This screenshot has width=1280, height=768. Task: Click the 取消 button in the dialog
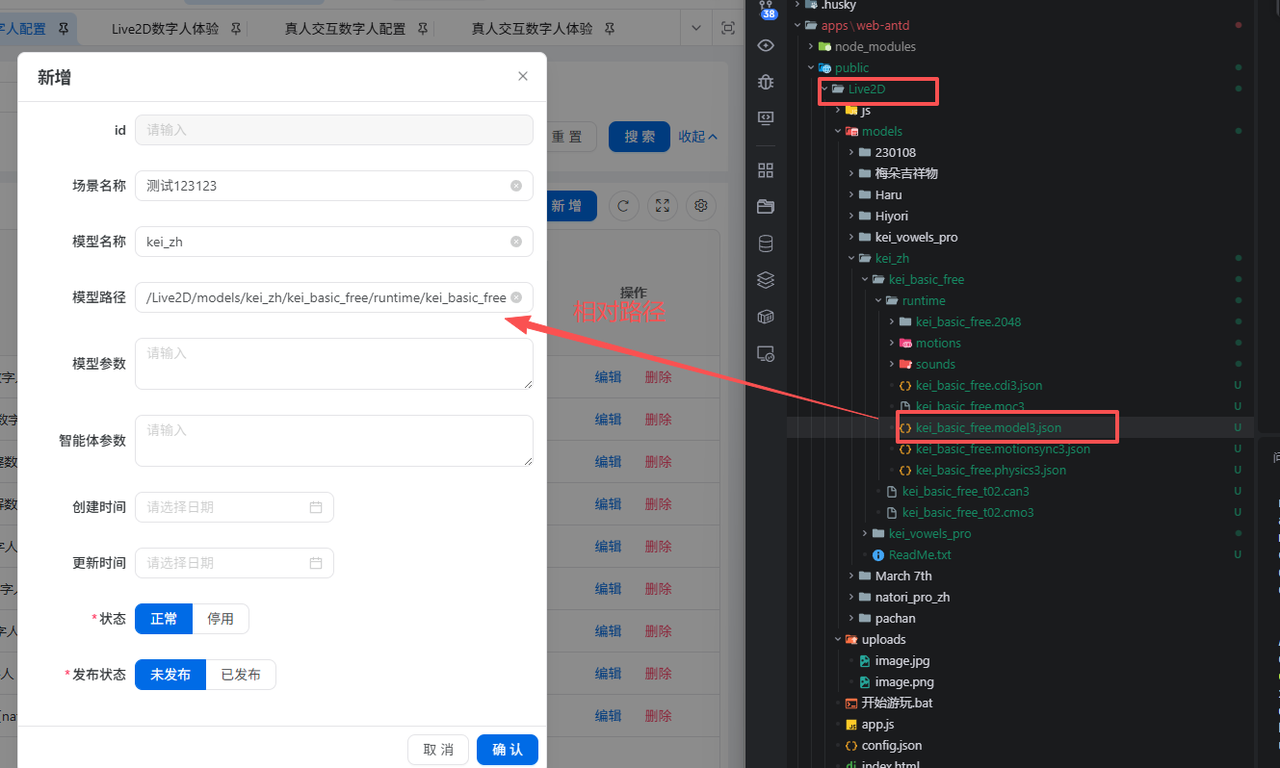tap(438, 749)
